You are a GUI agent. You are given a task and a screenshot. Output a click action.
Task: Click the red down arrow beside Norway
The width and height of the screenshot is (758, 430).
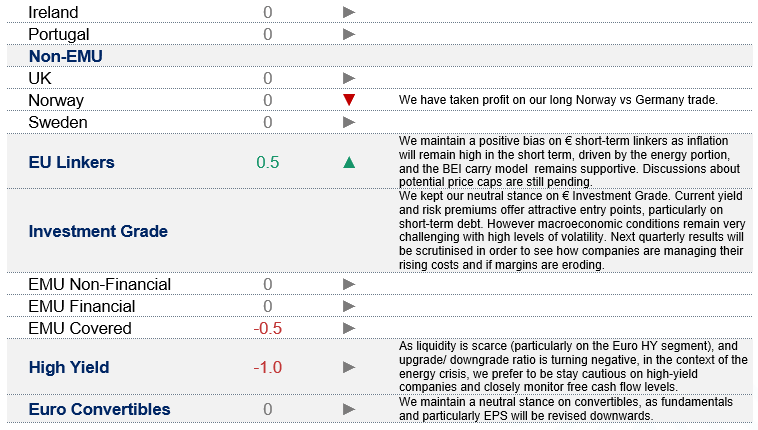(349, 100)
